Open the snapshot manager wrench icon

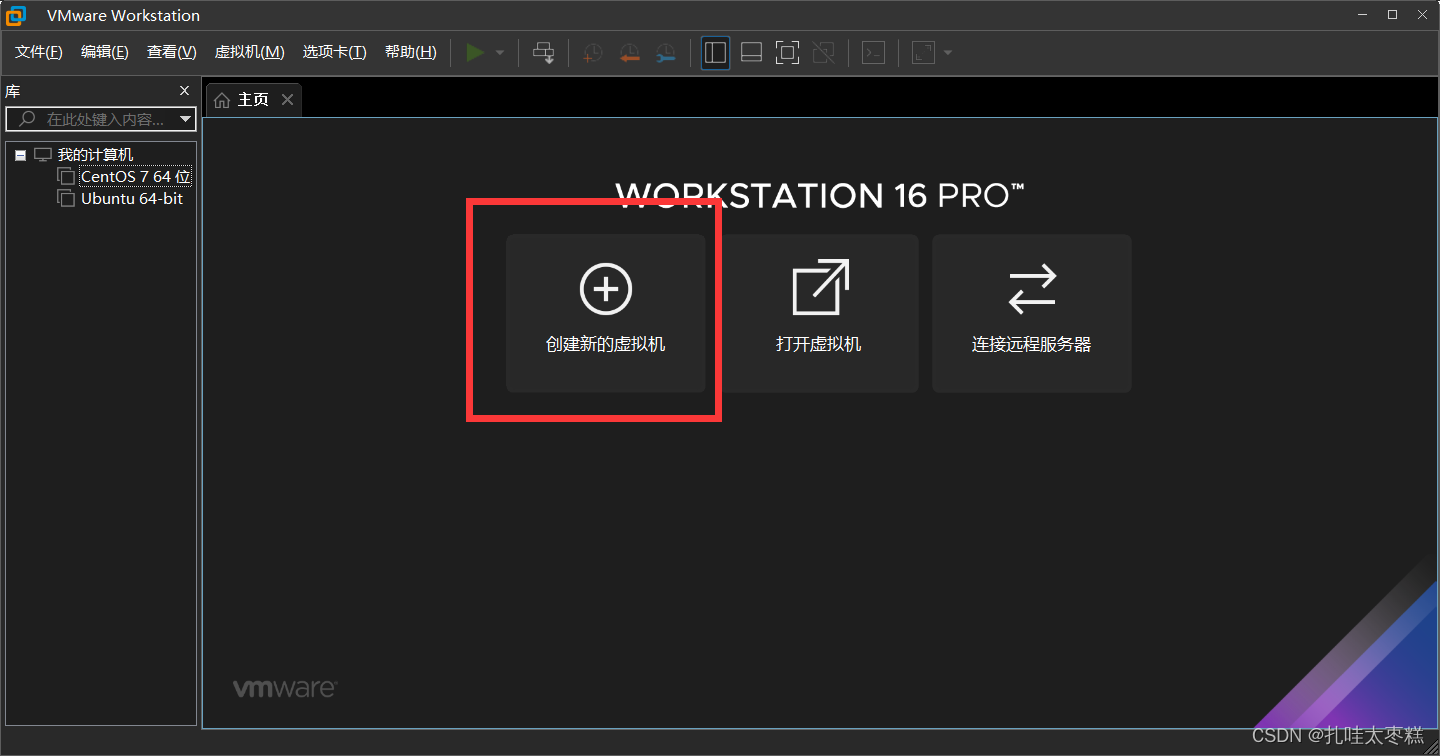pyautogui.click(x=665, y=53)
